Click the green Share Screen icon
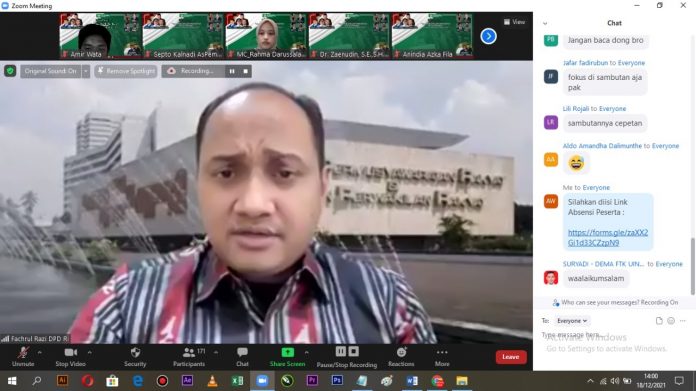696x391 pixels. [x=288, y=352]
